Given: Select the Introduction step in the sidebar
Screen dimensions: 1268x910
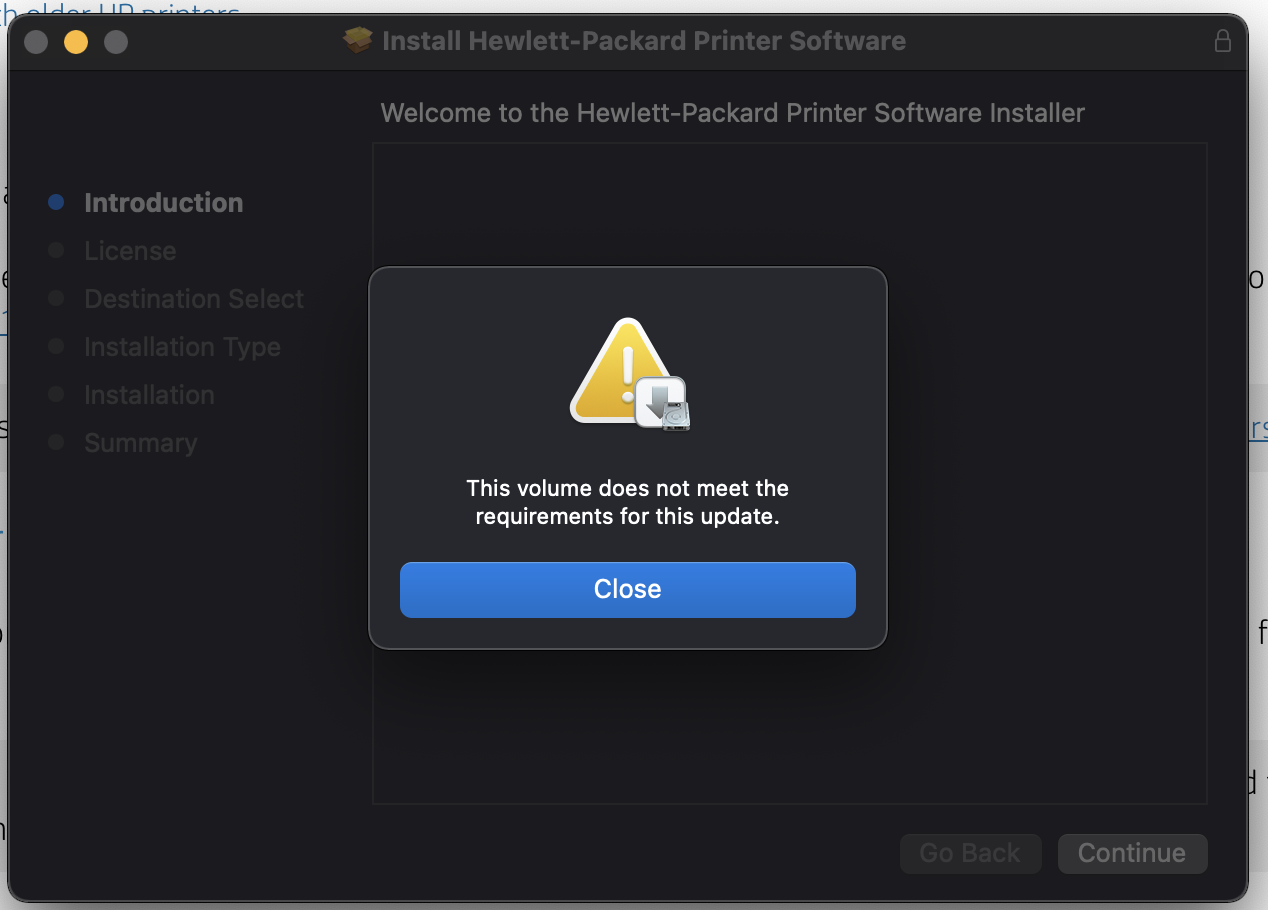Looking at the screenshot, I should pos(163,202).
